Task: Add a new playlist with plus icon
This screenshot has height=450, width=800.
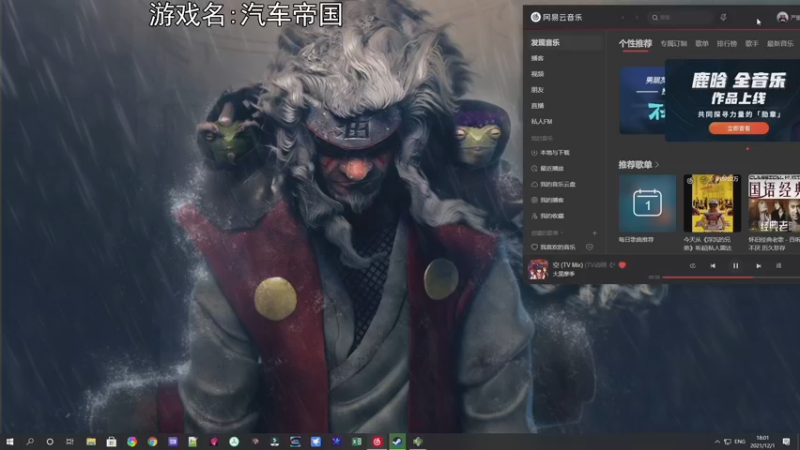Action: pos(594,233)
